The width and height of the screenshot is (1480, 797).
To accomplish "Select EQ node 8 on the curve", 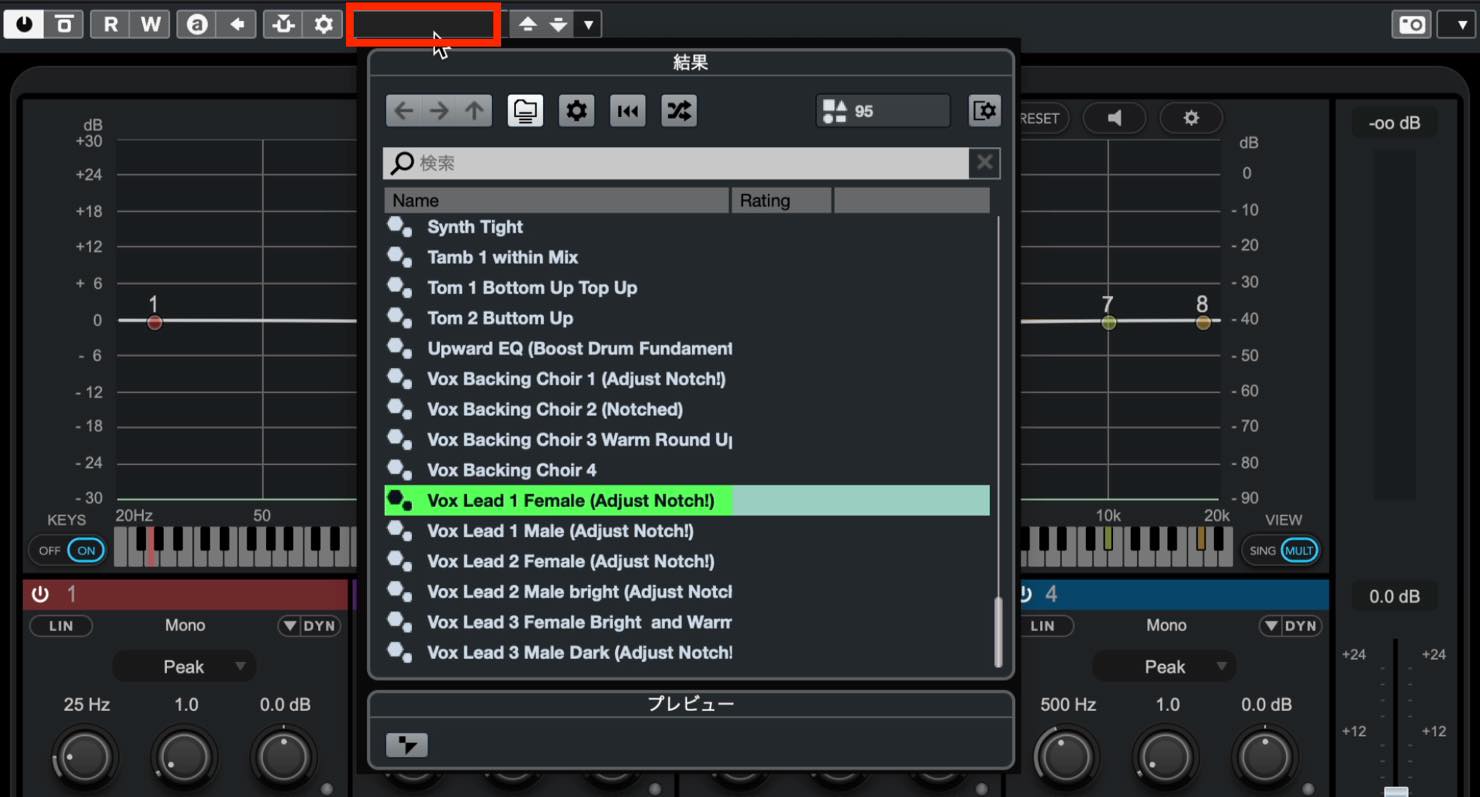I will 1203,322.
